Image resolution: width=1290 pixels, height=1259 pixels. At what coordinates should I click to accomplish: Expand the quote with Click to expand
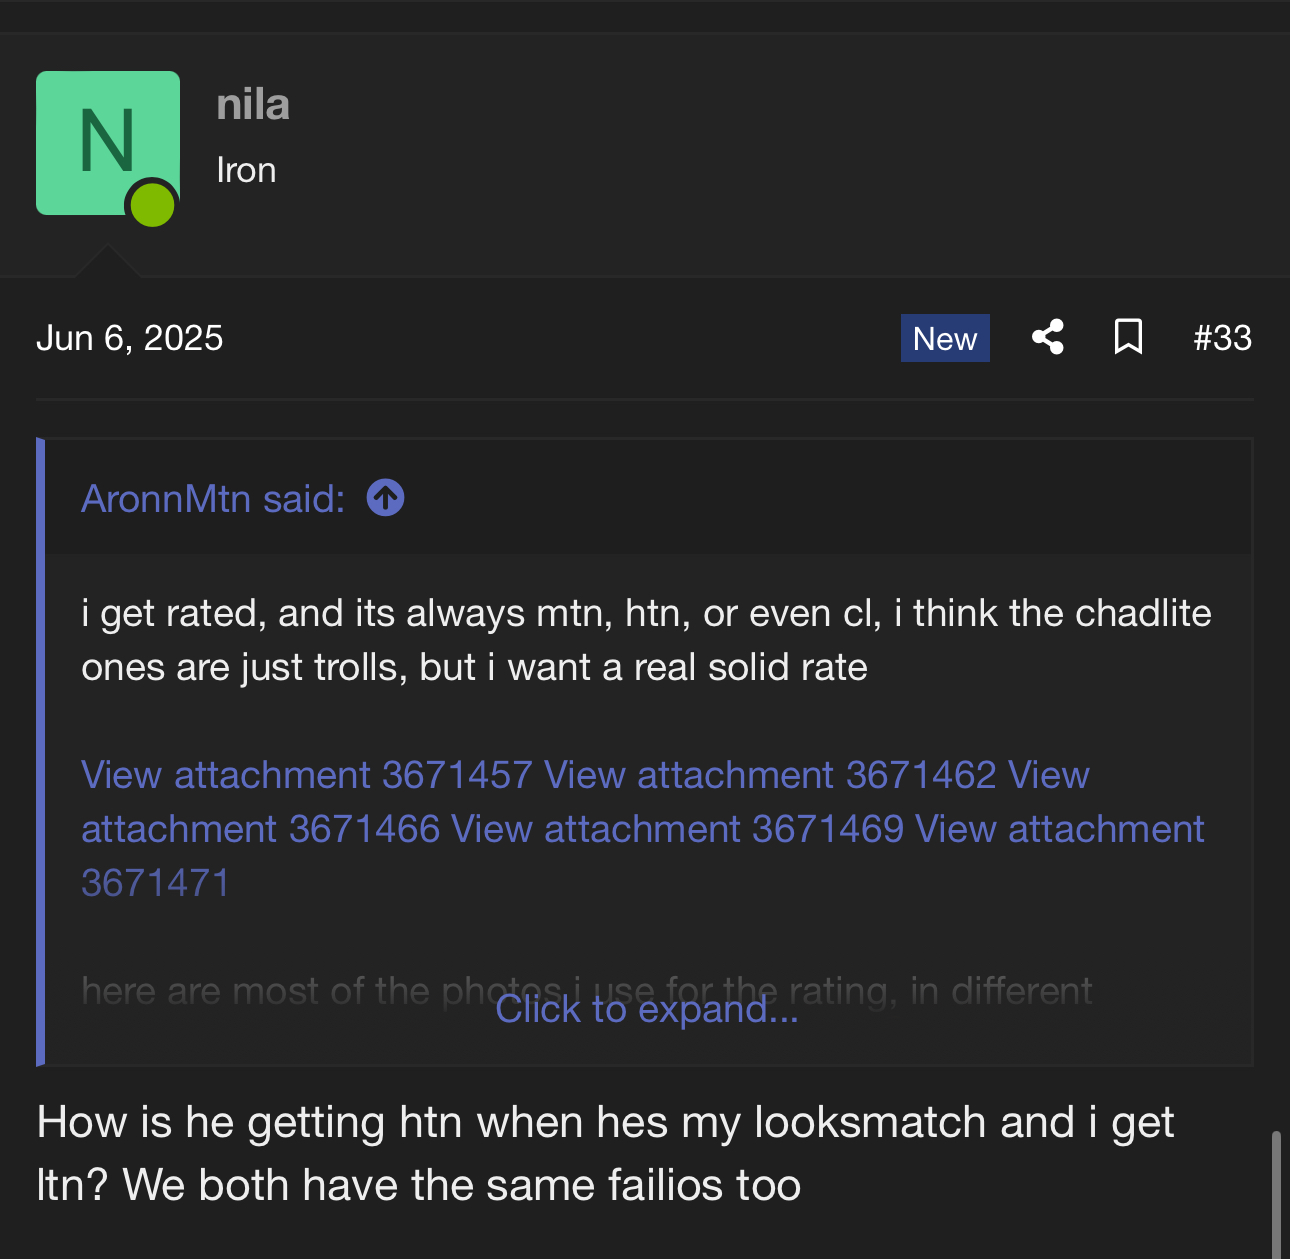point(646,1009)
